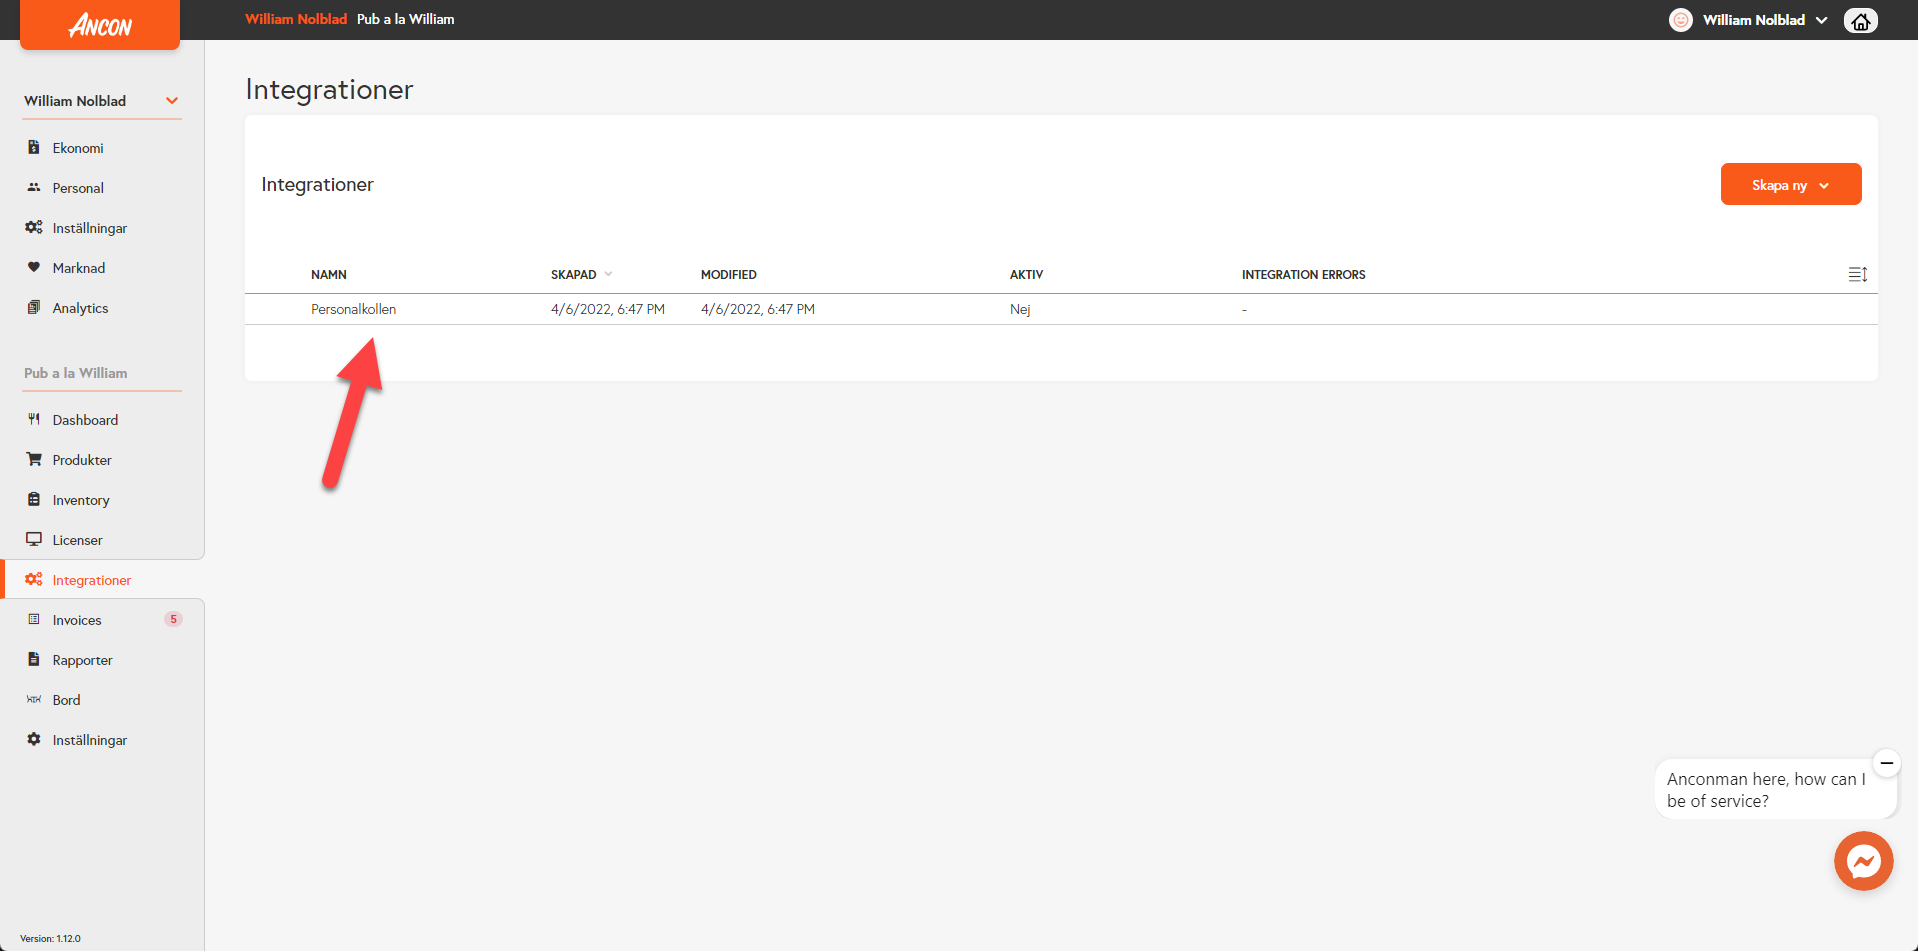
Task: Click the Pub a la William breadcrumb
Action: pos(405,19)
